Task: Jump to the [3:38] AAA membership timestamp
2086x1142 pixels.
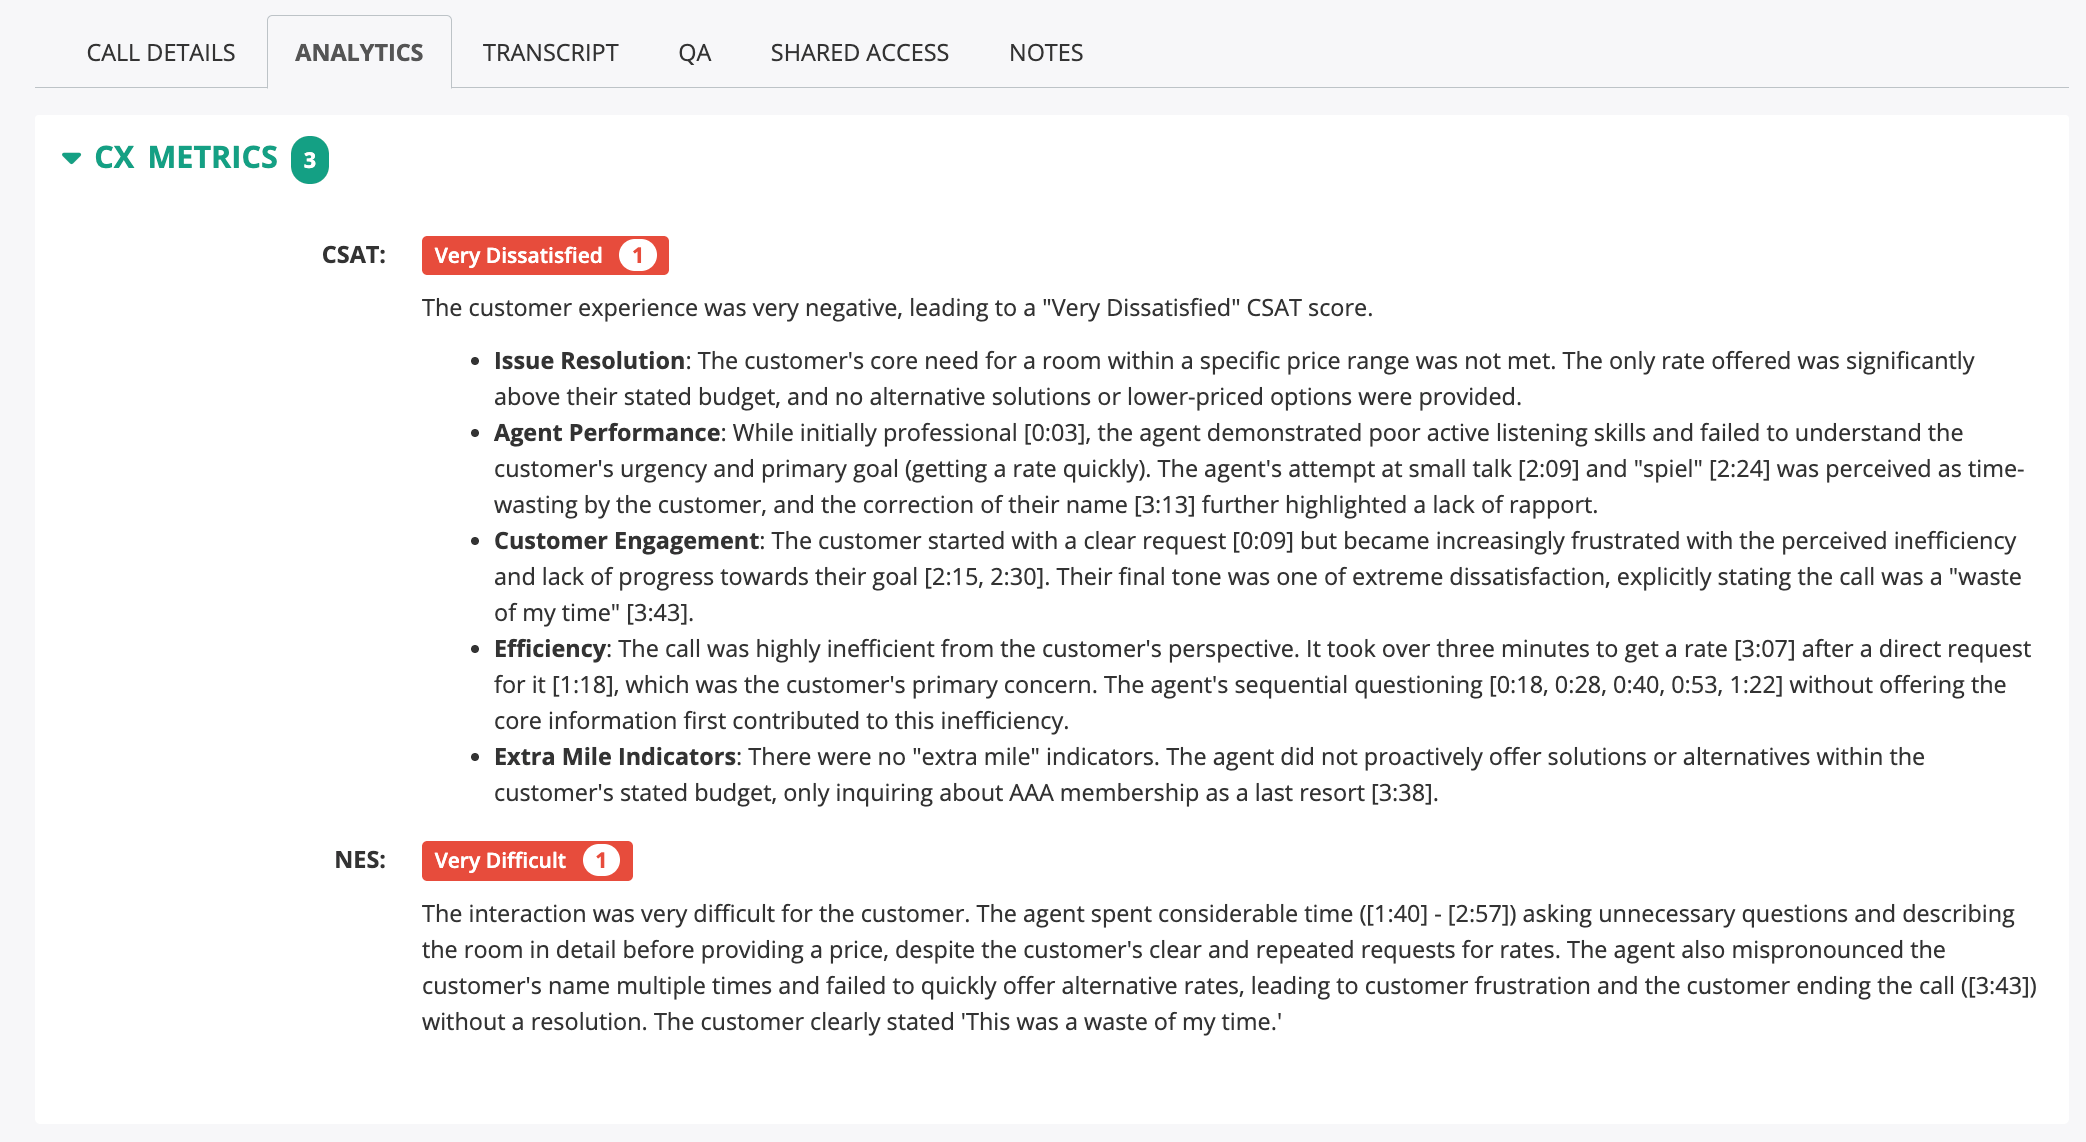Action: [x=1403, y=793]
